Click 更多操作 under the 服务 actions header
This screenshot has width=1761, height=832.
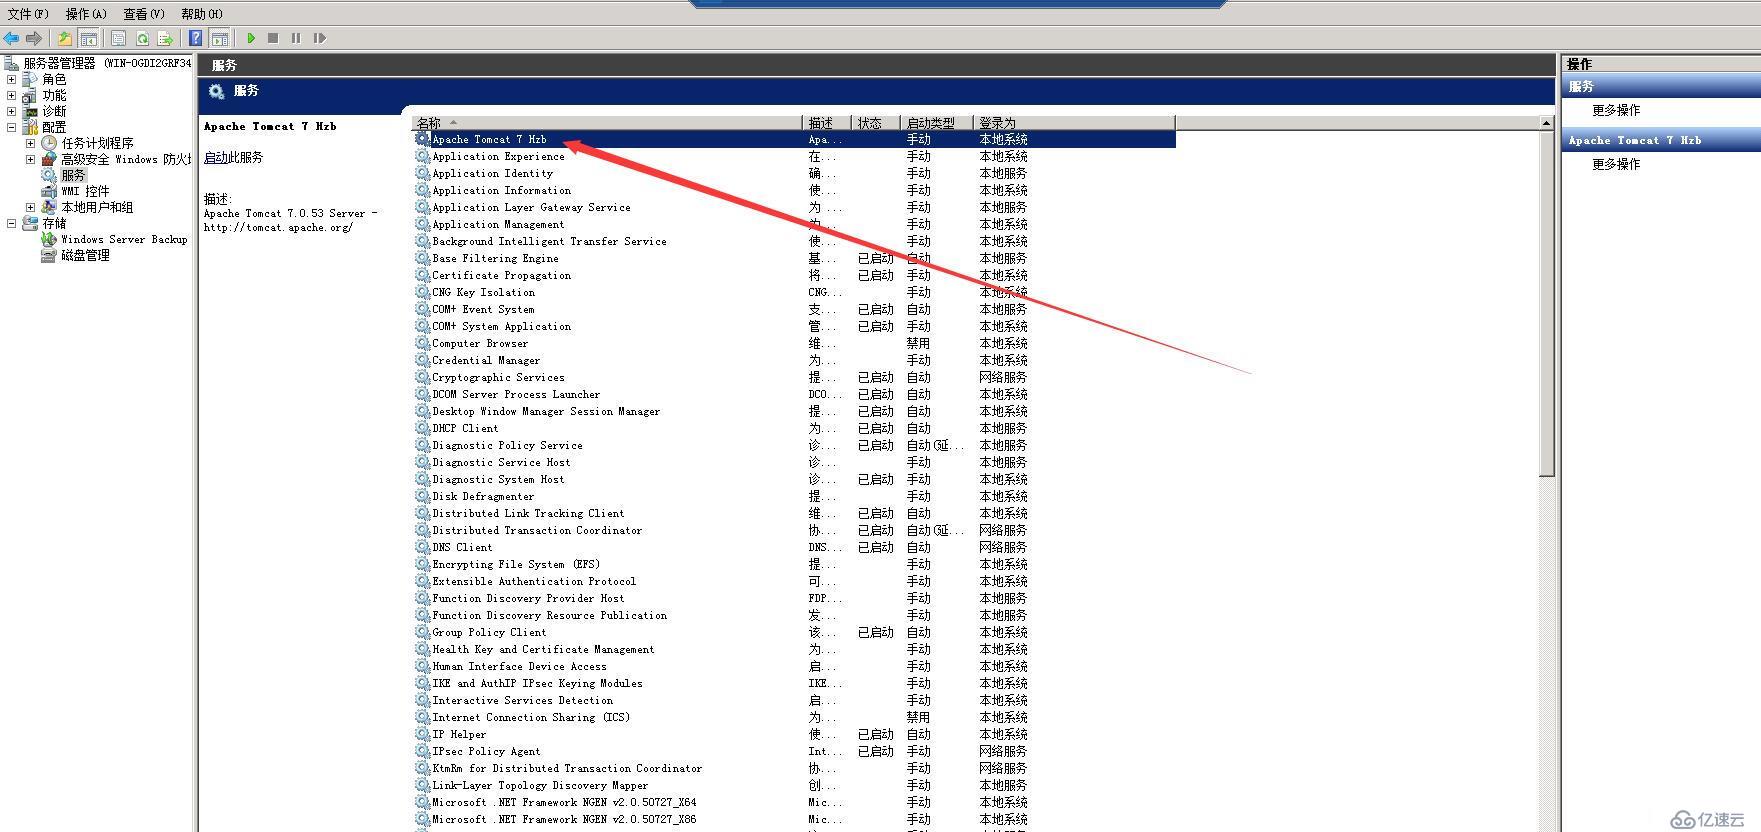click(1616, 110)
